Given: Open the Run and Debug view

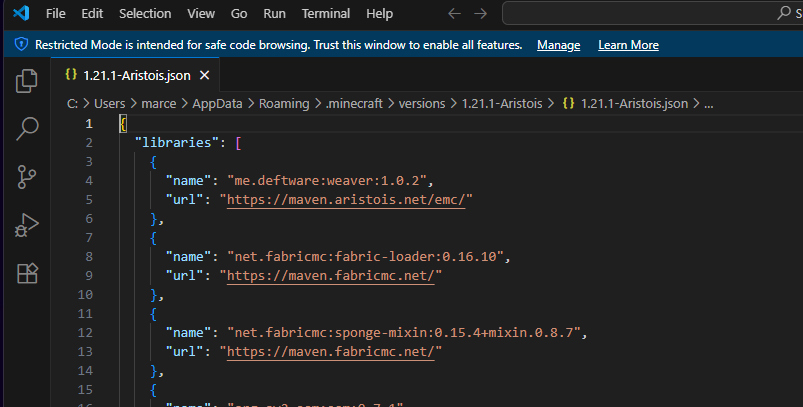Looking at the screenshot, I should [27, 225].
